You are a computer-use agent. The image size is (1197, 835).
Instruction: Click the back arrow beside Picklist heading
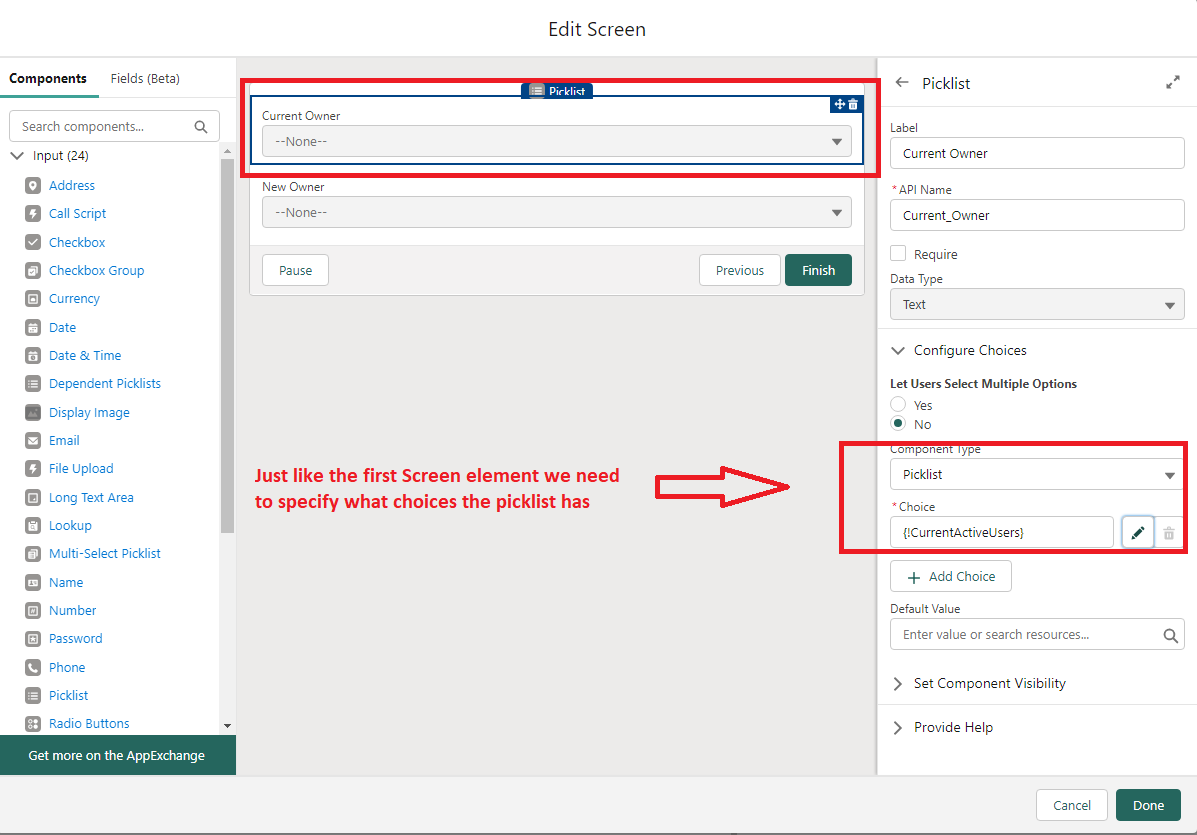[902, 83]
